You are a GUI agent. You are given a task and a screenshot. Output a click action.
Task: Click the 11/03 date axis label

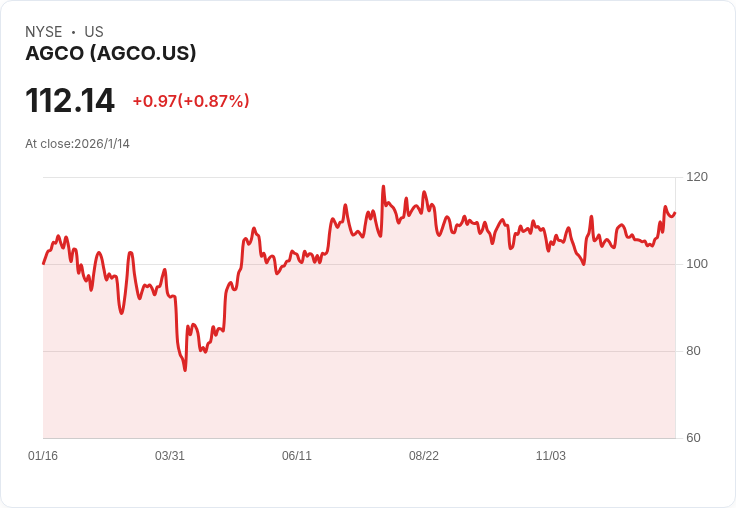click(x=551, y=455)
